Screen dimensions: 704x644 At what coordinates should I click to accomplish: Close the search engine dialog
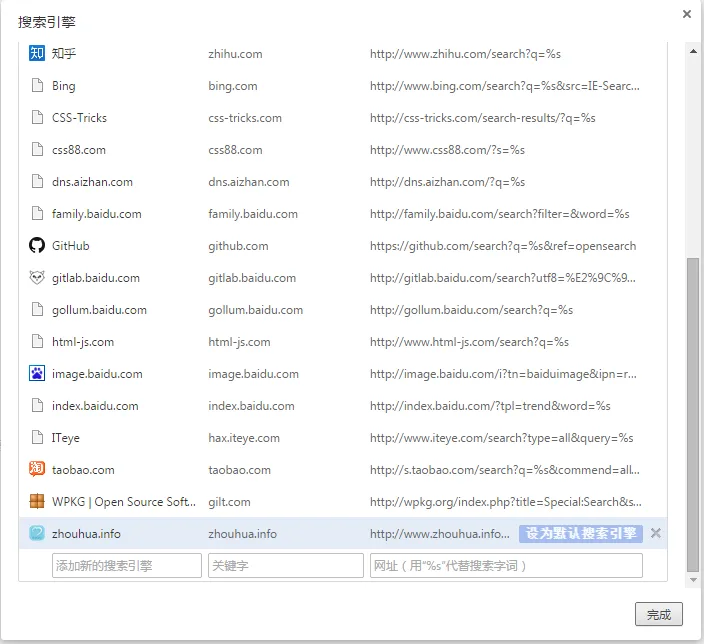pyautogui.click(x=686, y=14)
